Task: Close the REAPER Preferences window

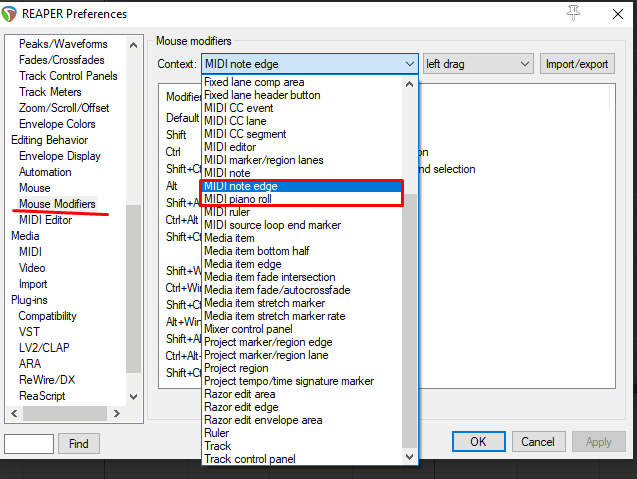Action: point(618,14)
